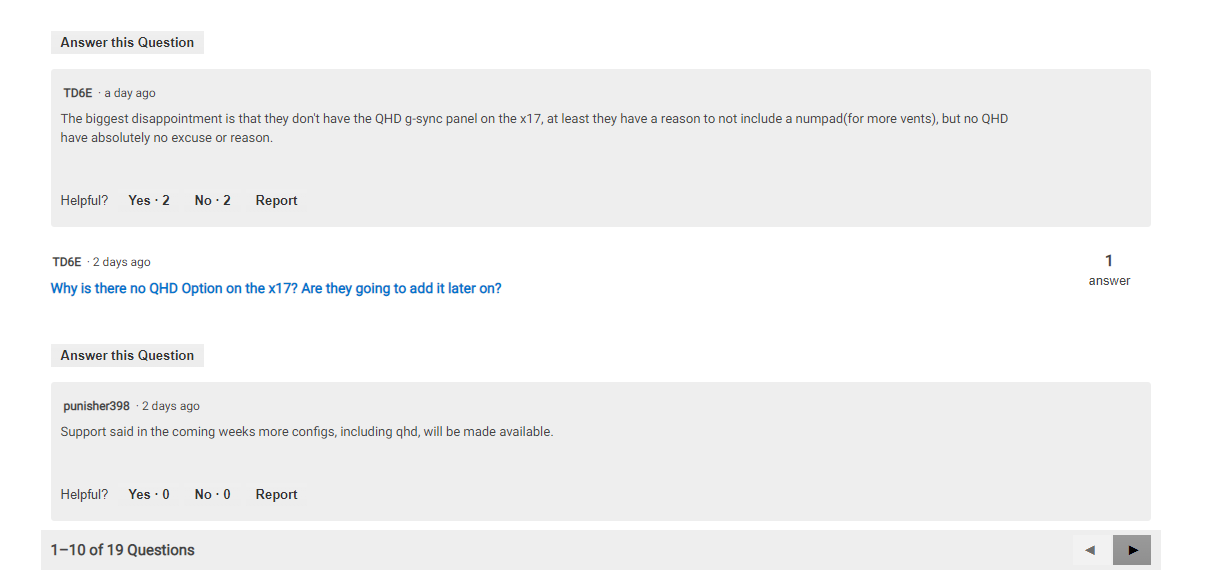1219x588 pixels.
Task: Vote Yes on TD6E's answer
Action: point(149,200)
